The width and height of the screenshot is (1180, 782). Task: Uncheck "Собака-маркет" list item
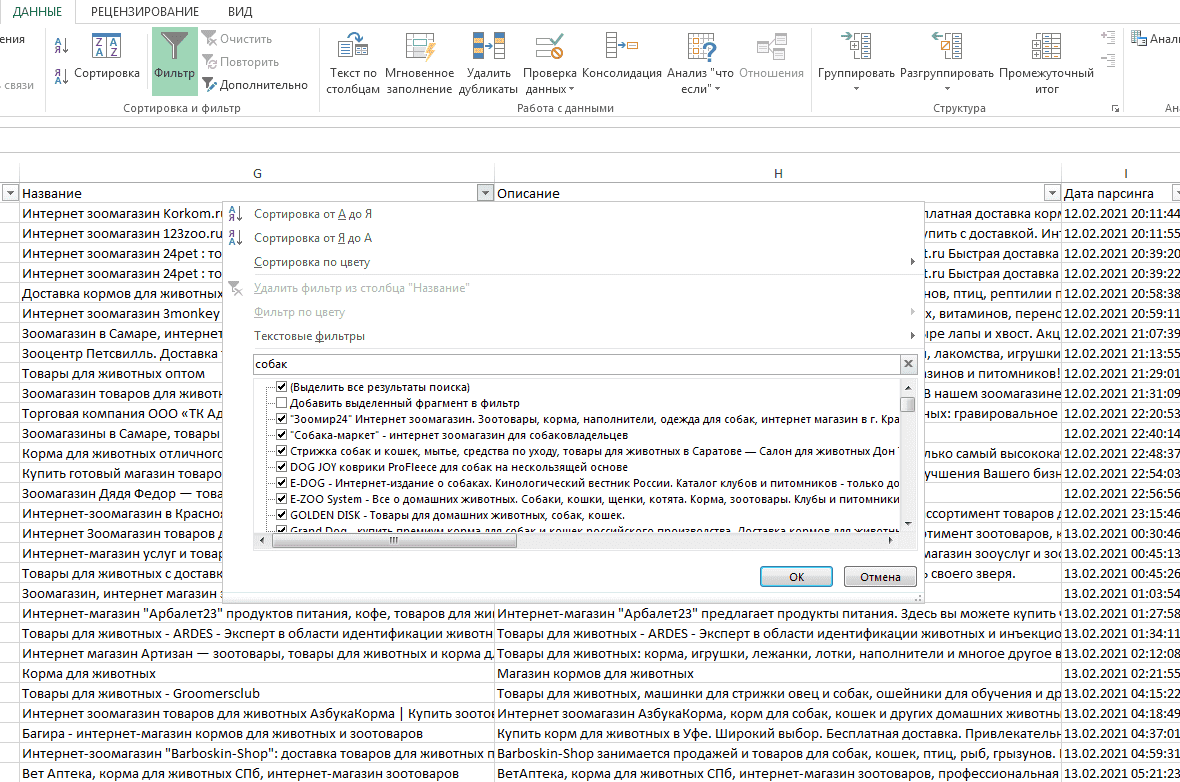tap(281, 435)
